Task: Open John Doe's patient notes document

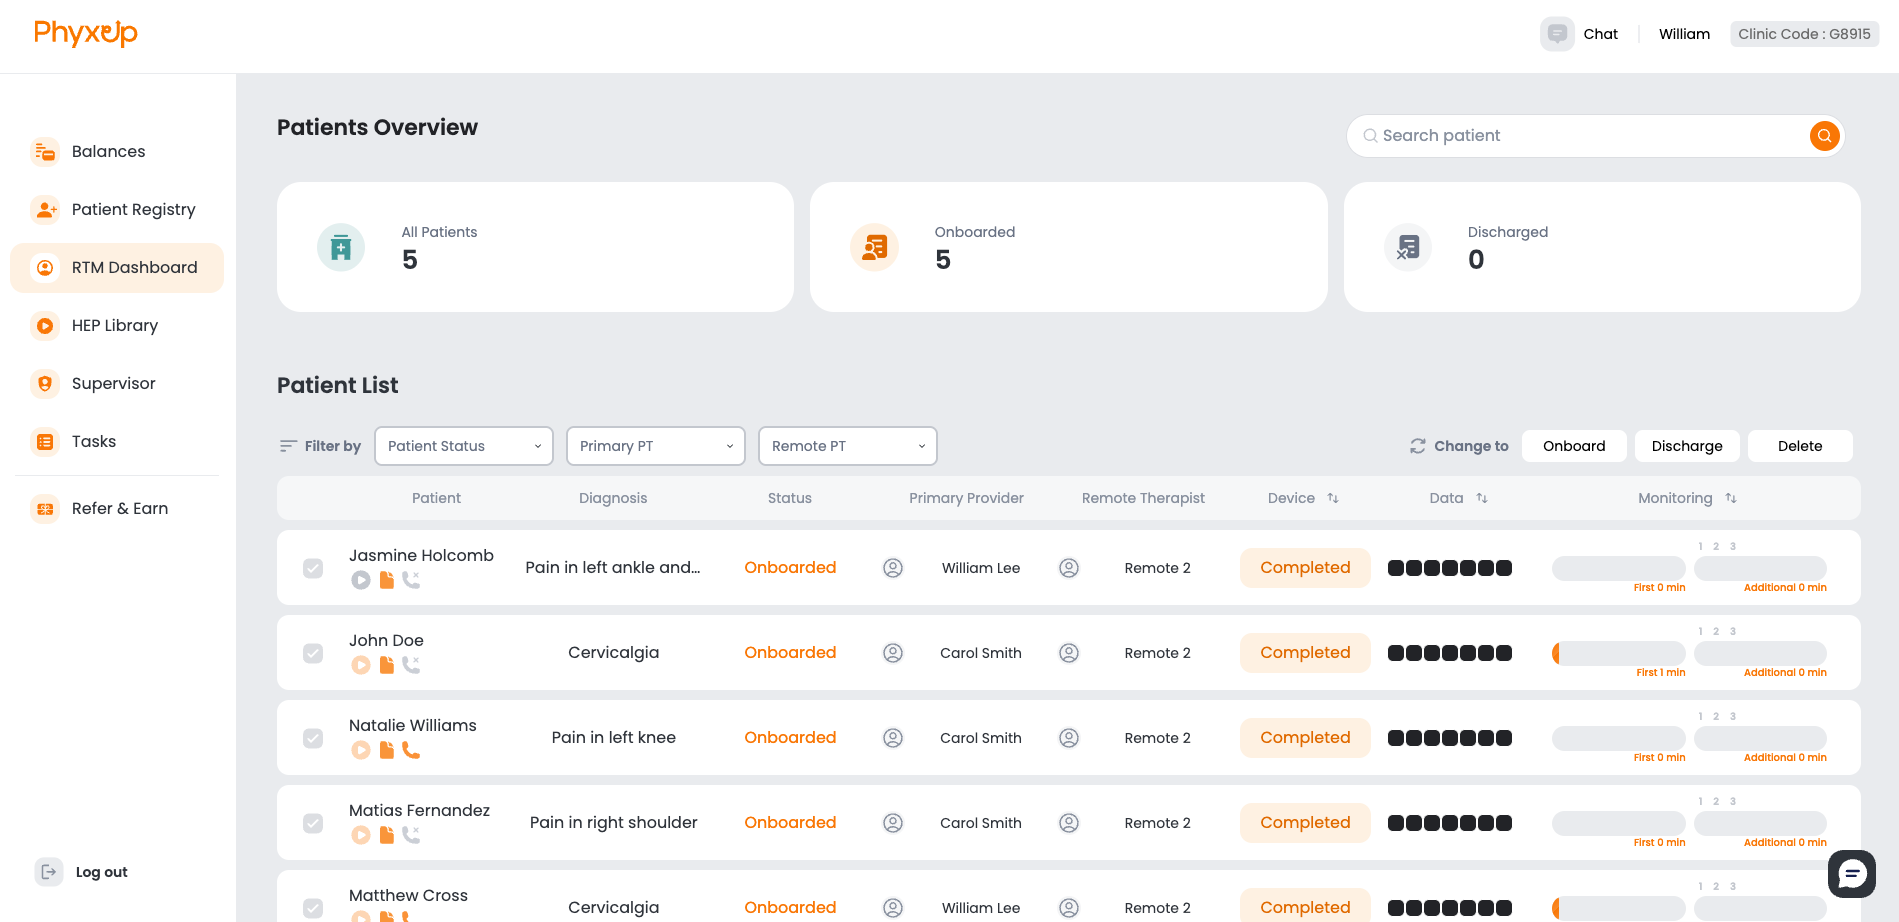Action: [386, 664]
